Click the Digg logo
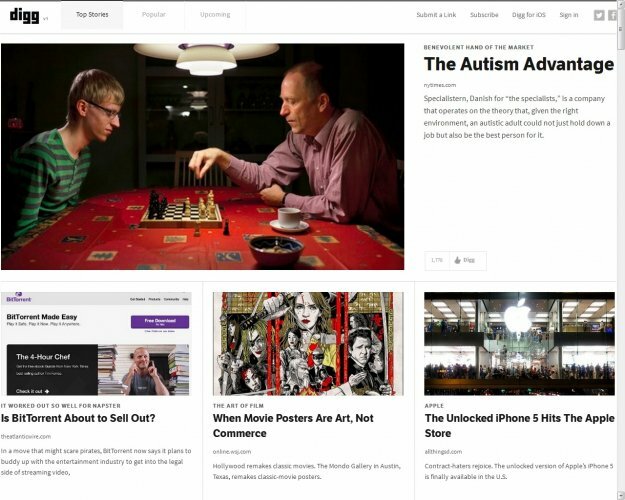This screenshot has height=500, width=625. click(24, 16)
